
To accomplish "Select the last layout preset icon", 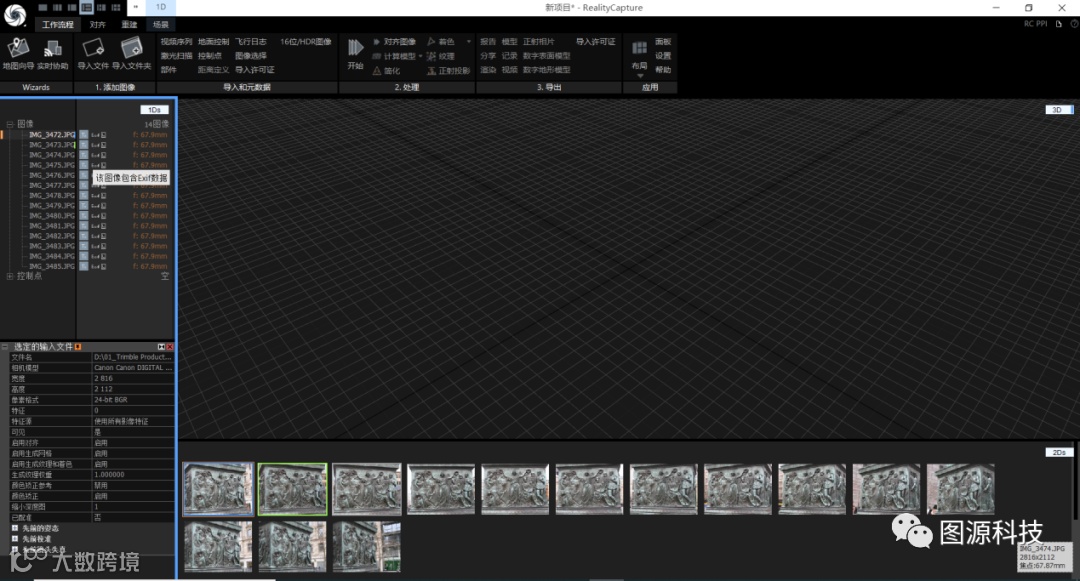I will (116, 8).
